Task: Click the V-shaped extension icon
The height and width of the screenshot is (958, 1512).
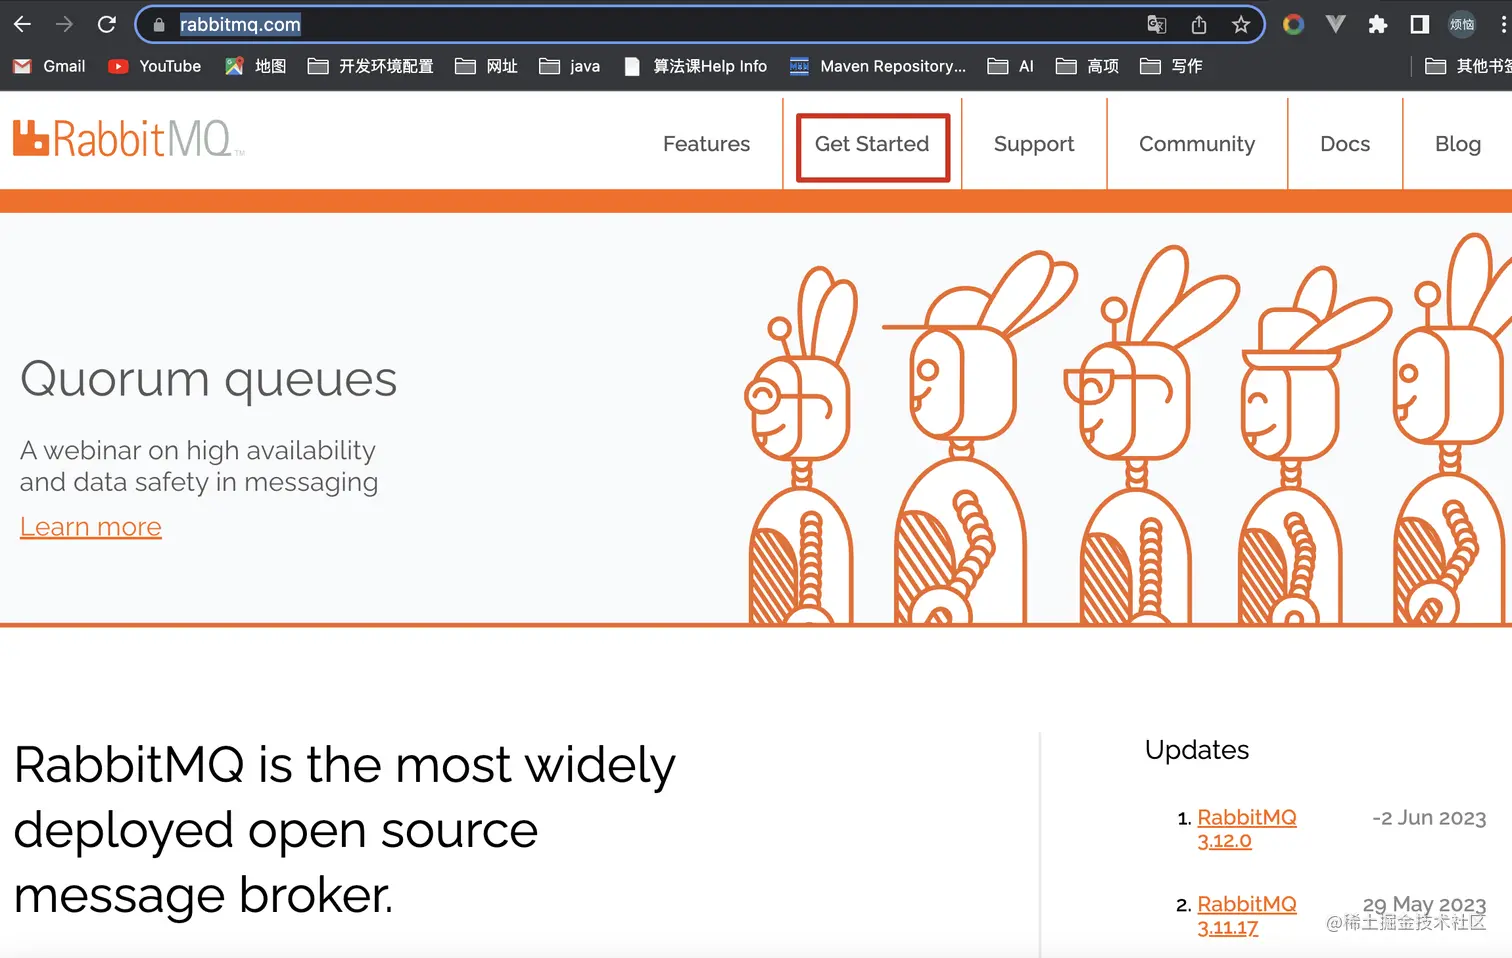Action: pos(1336,24)
